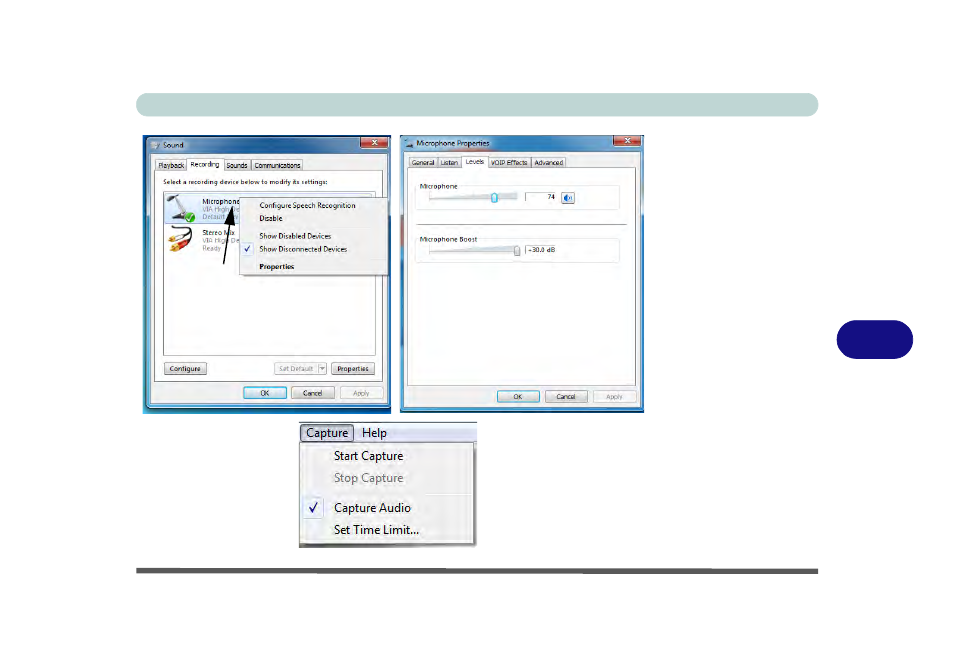Viewport: 954px width, 672px height.
Task: Click Apply in the Sound dialog
Action: tap(361, 393)
